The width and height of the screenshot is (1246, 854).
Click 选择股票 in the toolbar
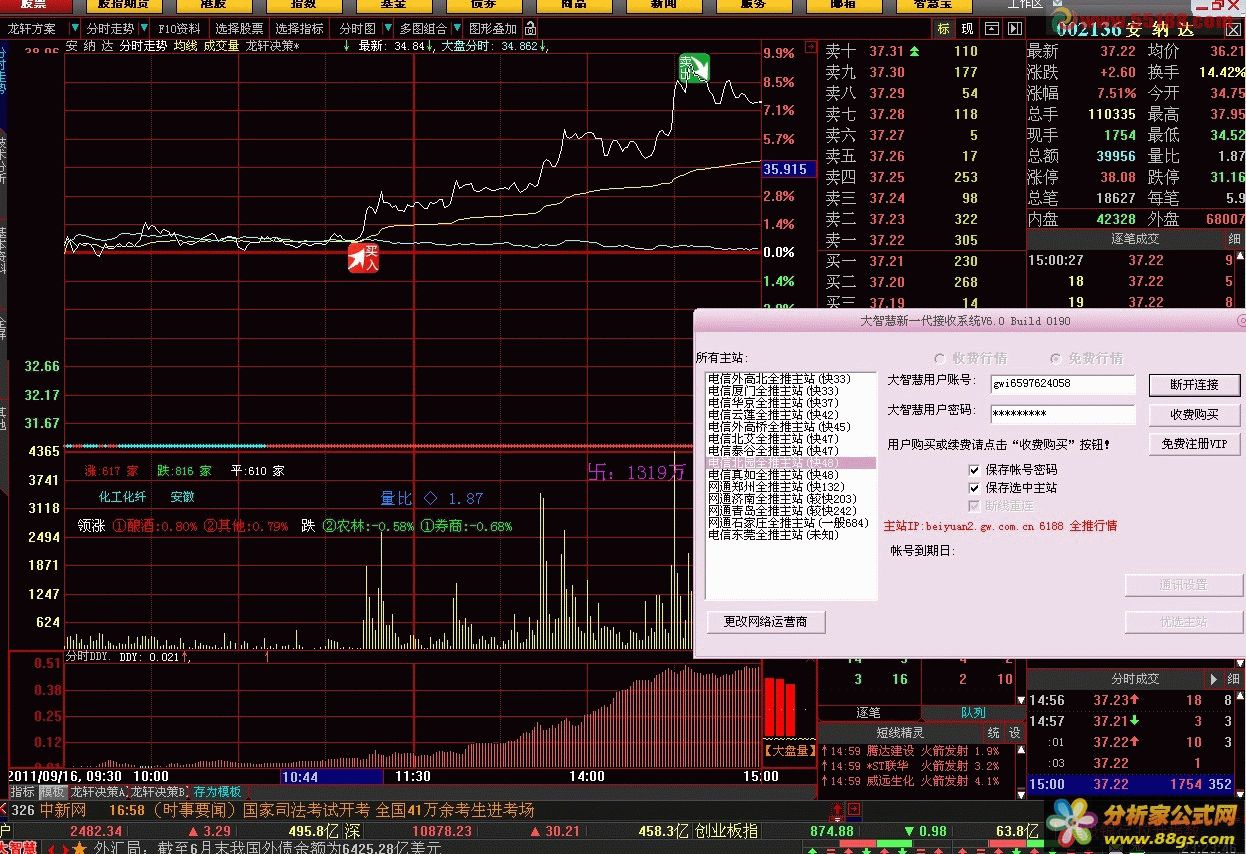tap(240, 29)
